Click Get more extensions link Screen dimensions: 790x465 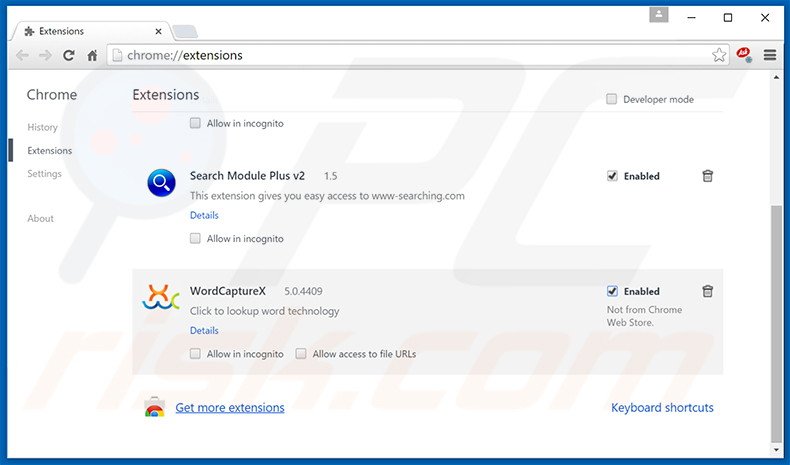pos(230,408)
